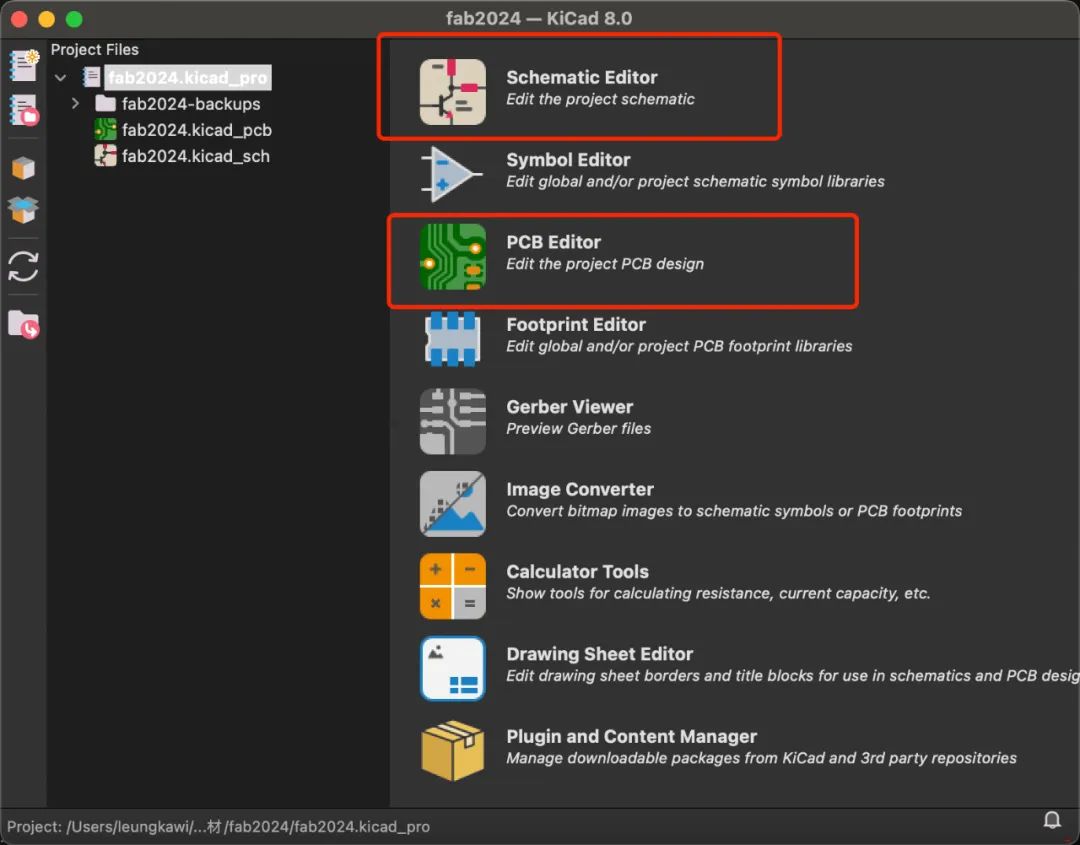Open the Symbol Editor icon

453,174
